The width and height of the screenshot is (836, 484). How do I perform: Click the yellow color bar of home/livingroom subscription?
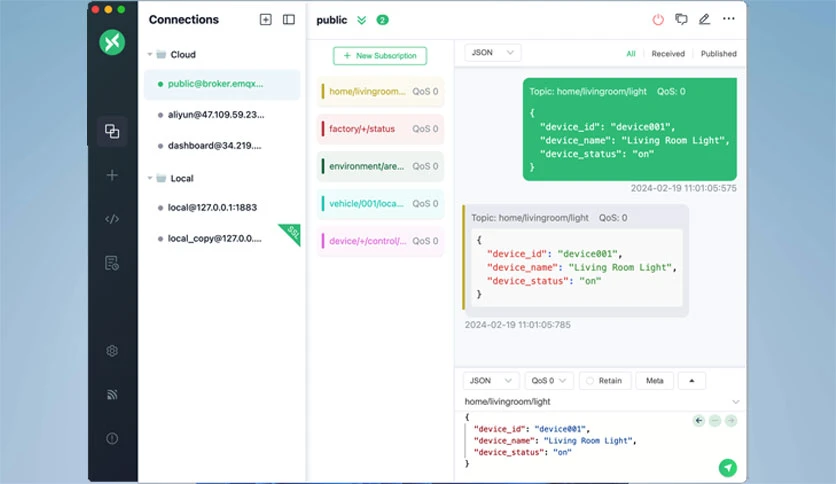[x=323, y=92]
